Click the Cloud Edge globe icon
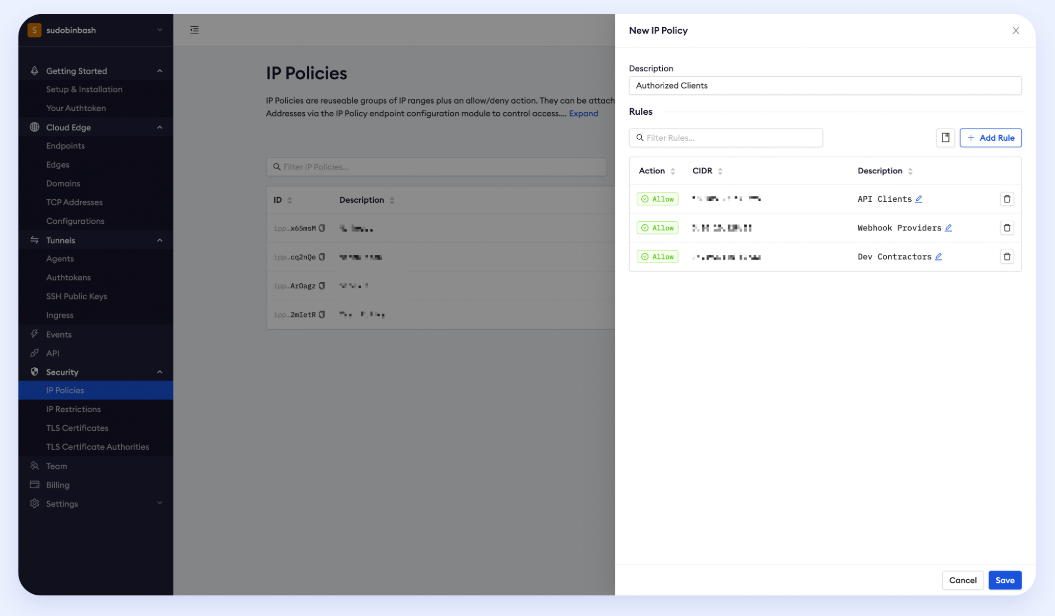This screenshot has height=616, width=1055. [x=34, y=127]
